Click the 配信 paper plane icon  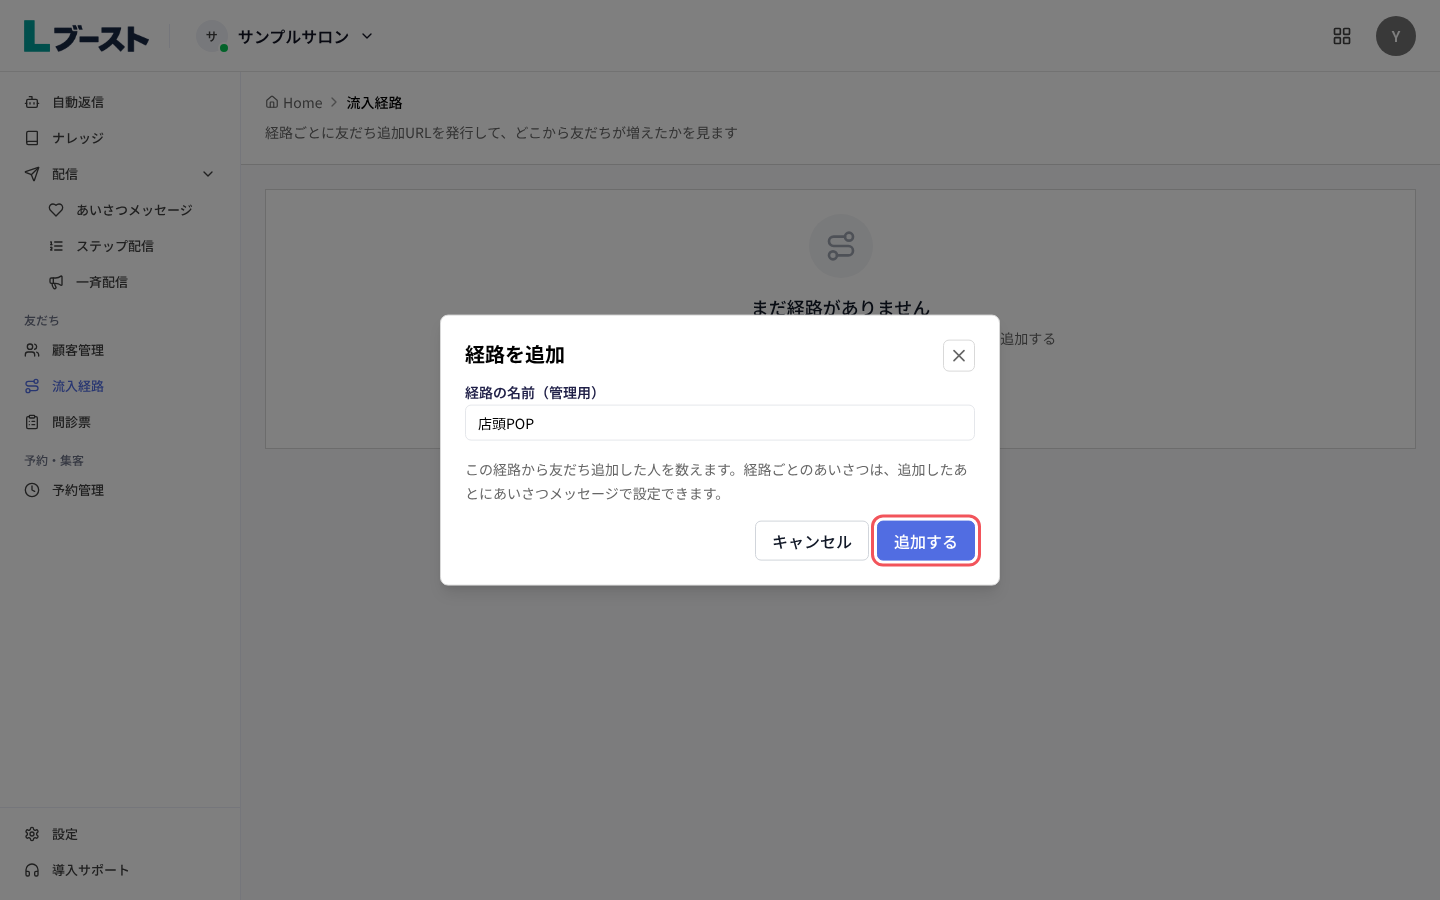32,174
